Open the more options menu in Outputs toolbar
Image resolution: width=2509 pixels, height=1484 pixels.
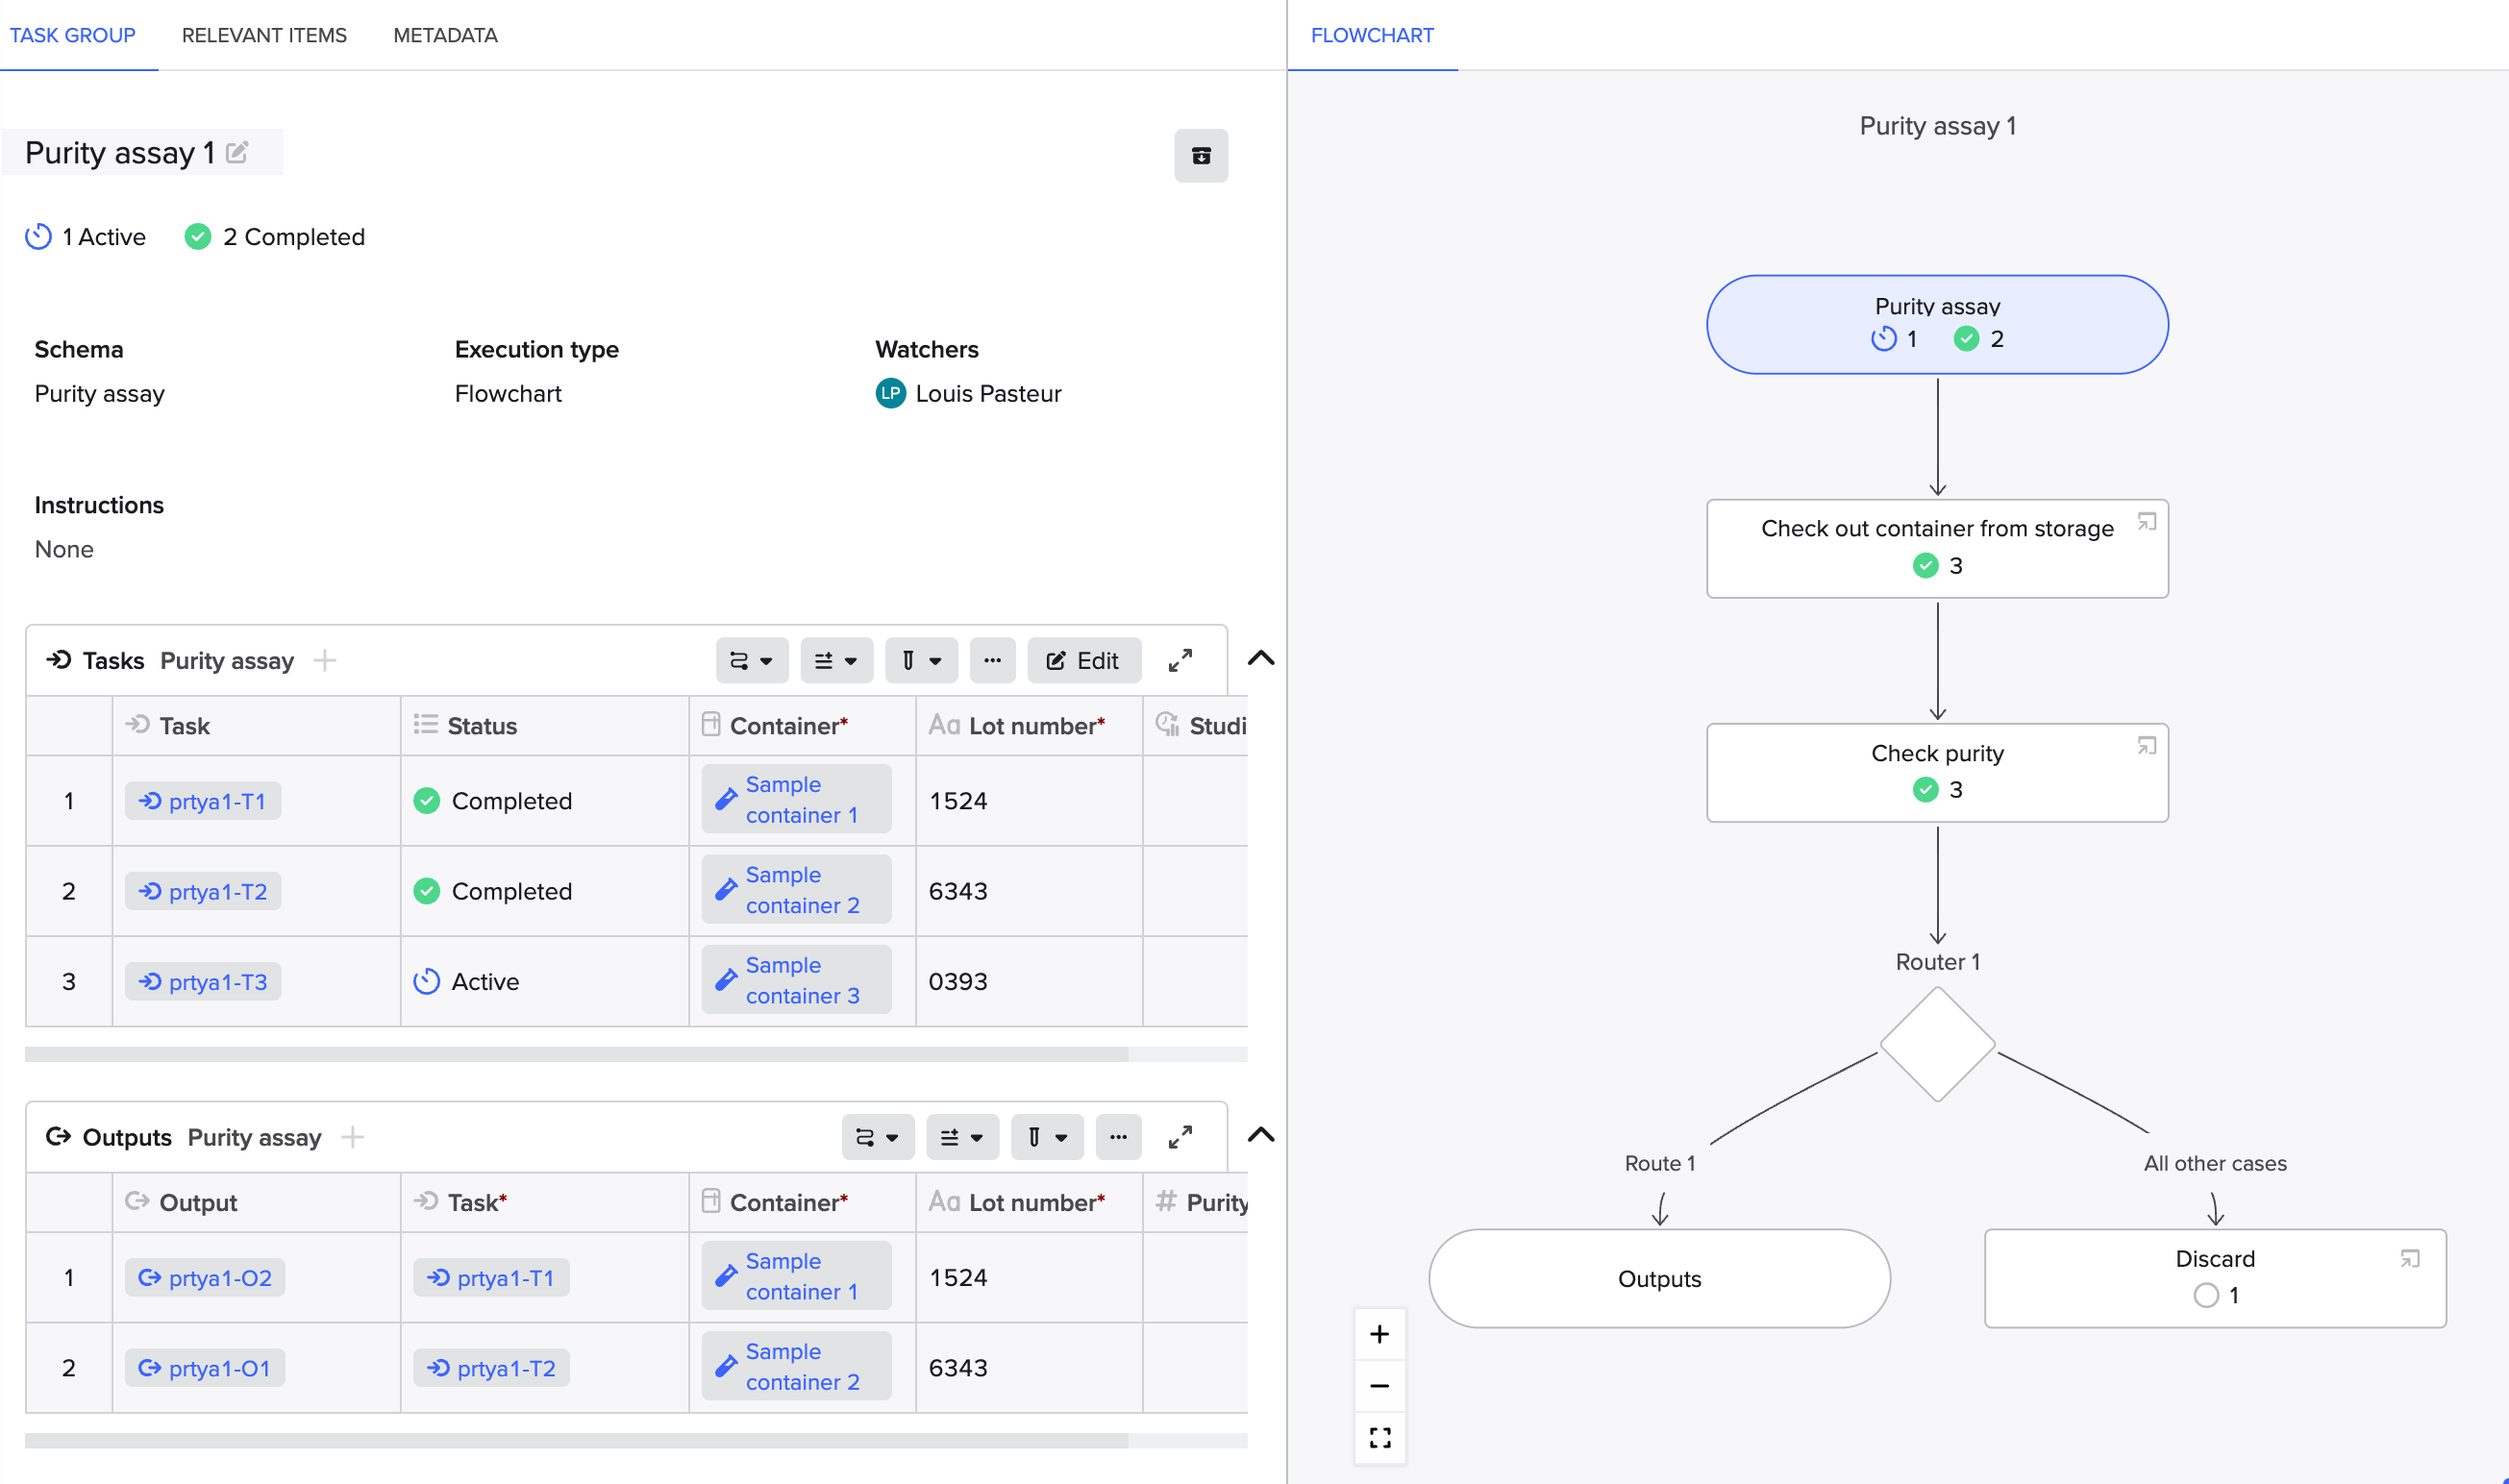tap(1118, 1137)
